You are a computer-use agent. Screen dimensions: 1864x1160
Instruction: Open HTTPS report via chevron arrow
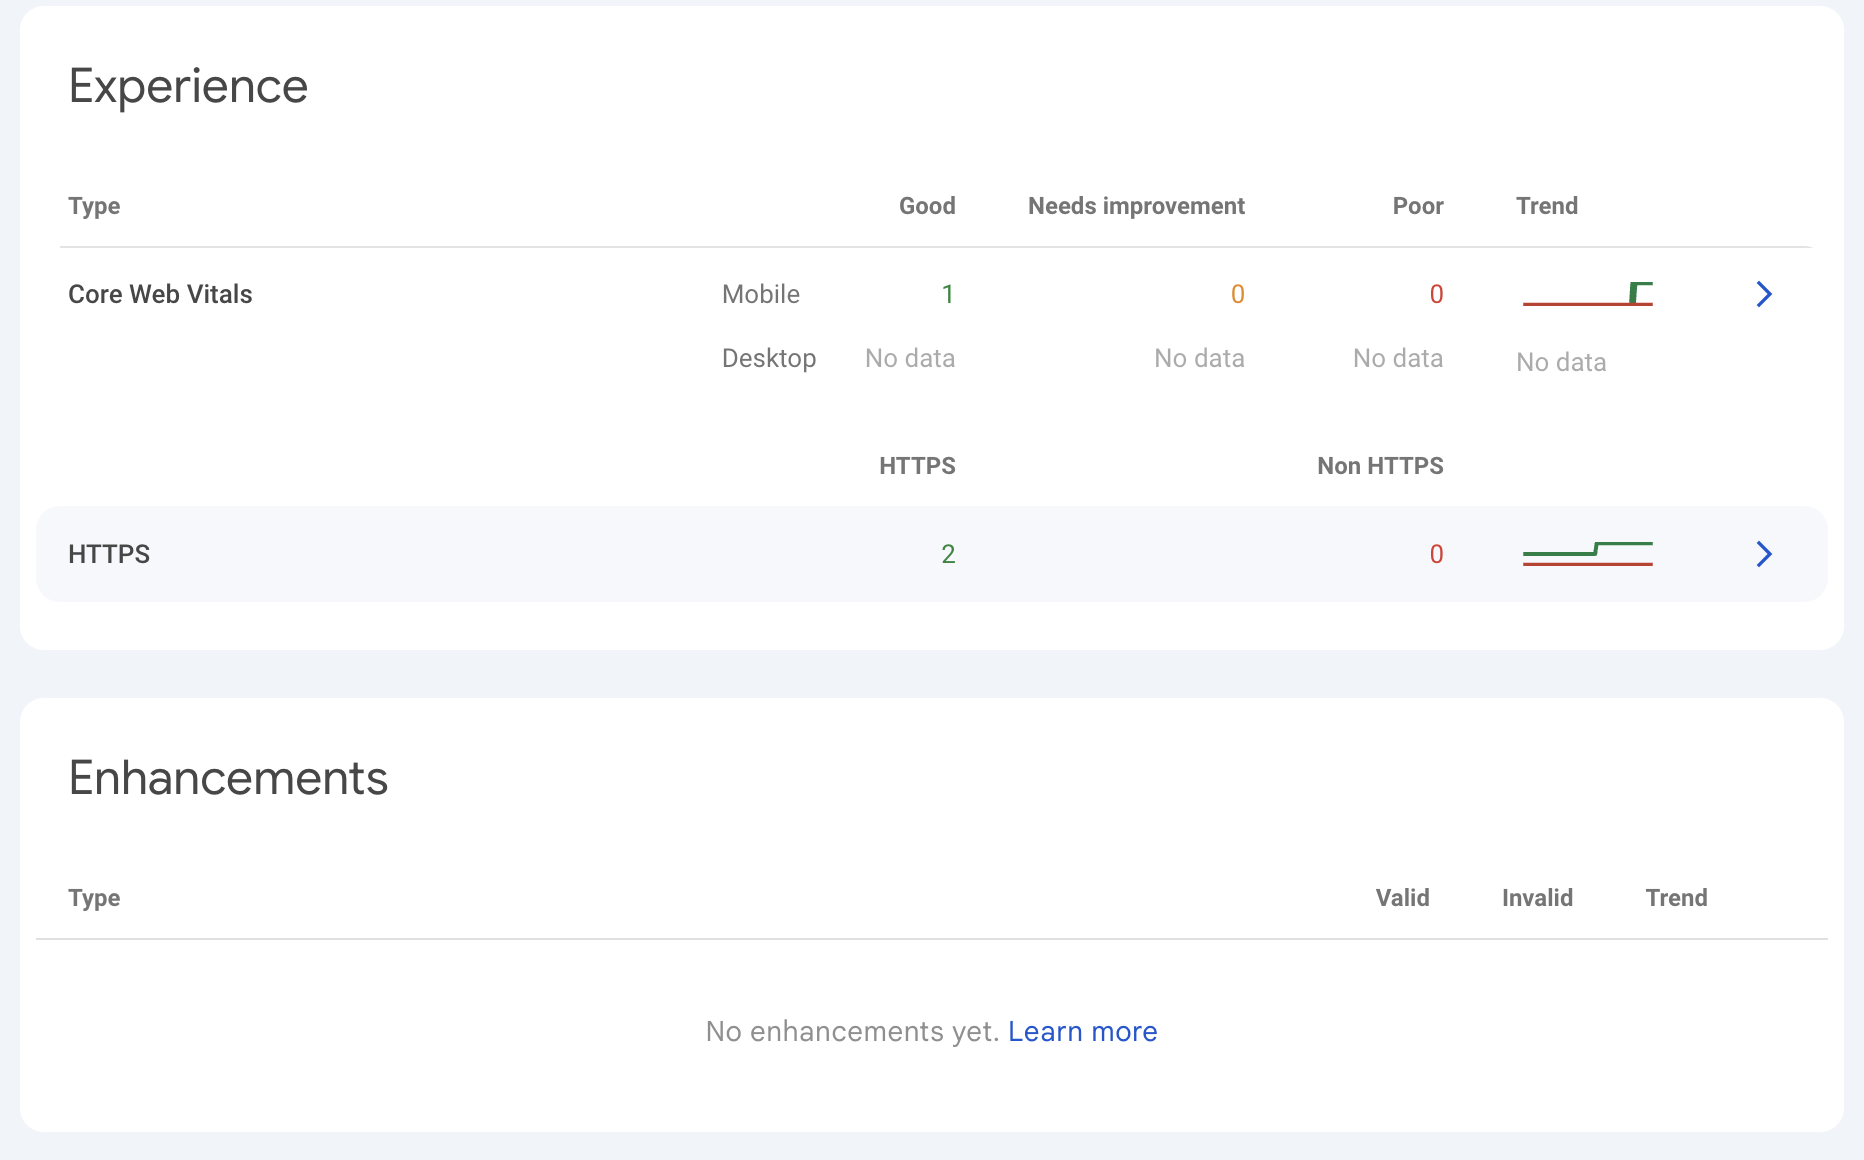pos(1764,554)
